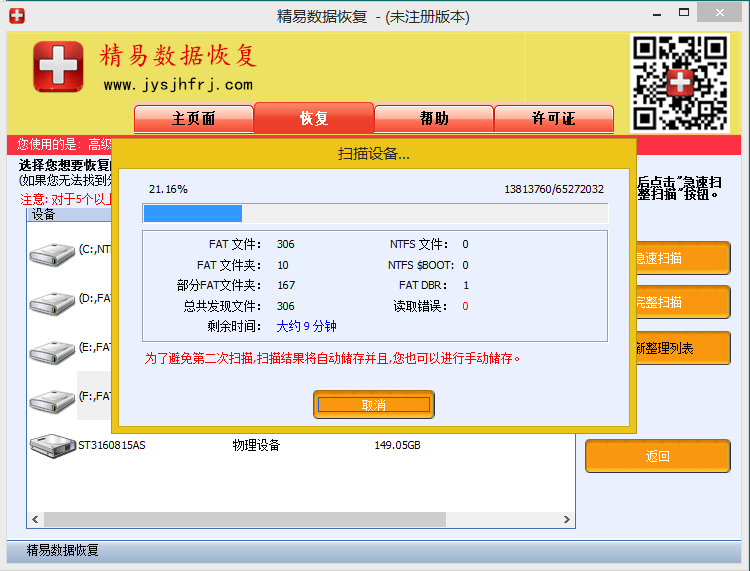Click the ST3160815AS device name
750x571 pixels.
point(112,445)
